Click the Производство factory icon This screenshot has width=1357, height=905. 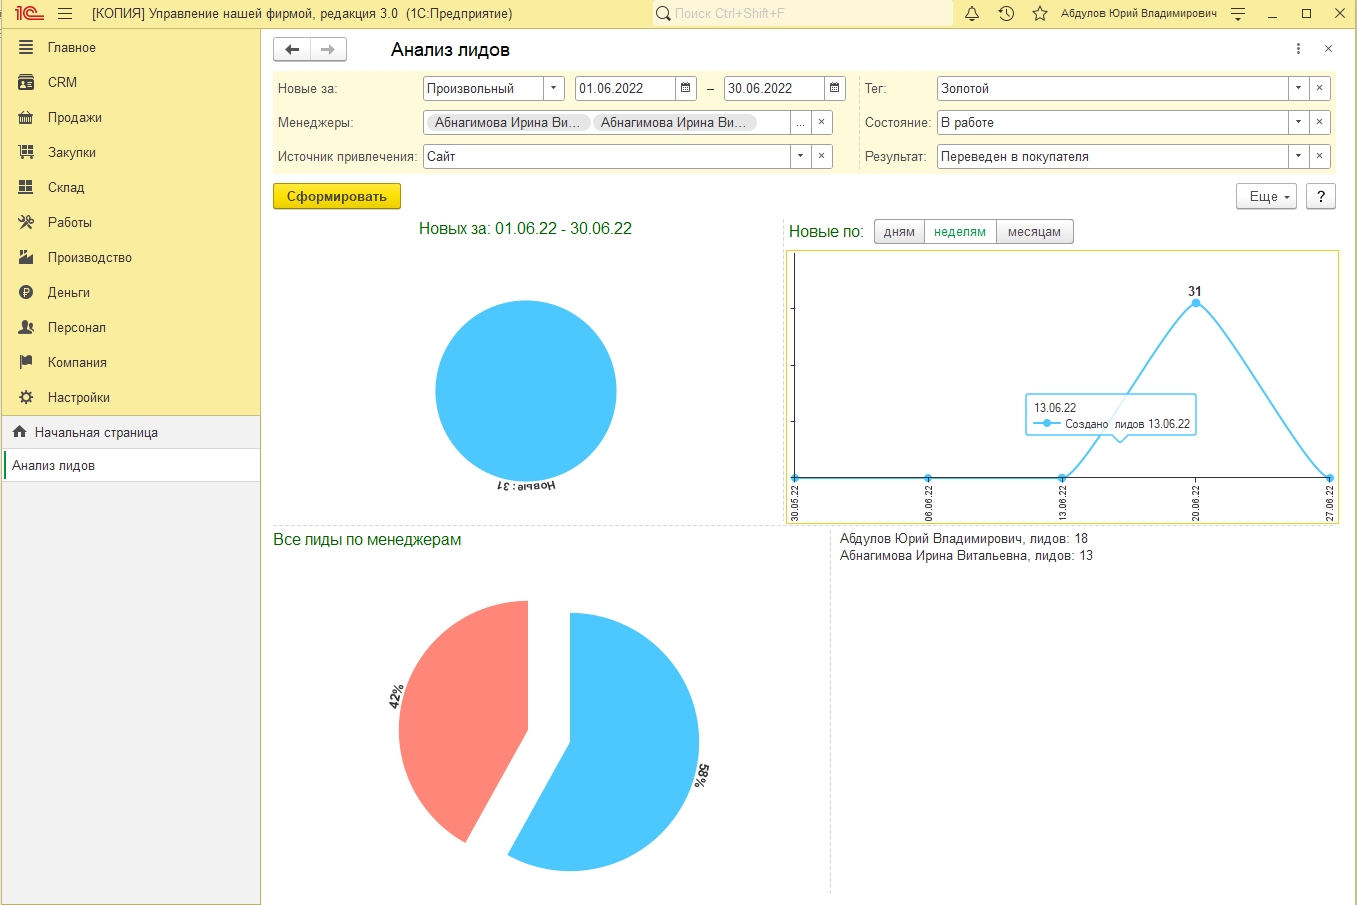coord(26,257)
